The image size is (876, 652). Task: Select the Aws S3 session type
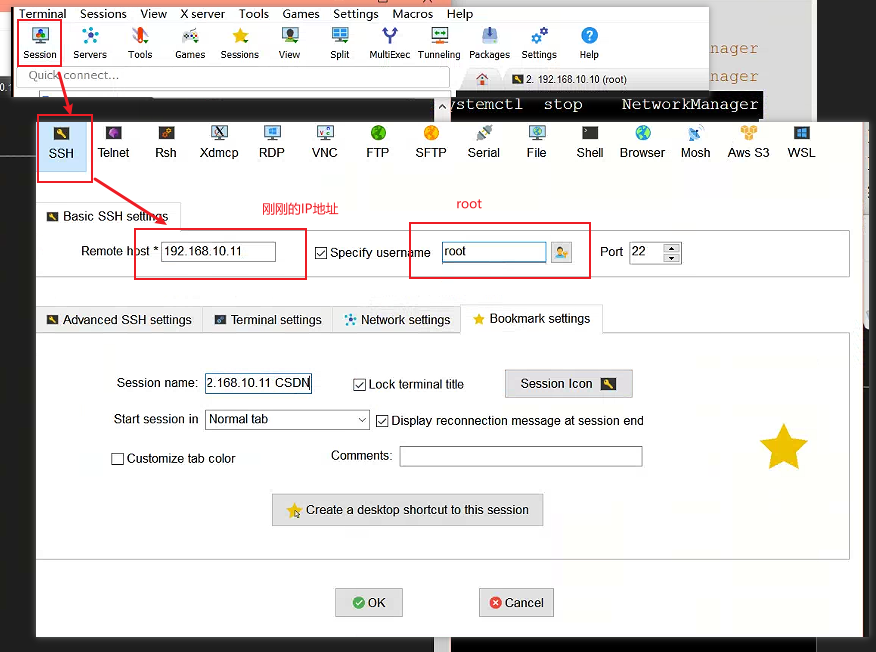tap(749, 143)
